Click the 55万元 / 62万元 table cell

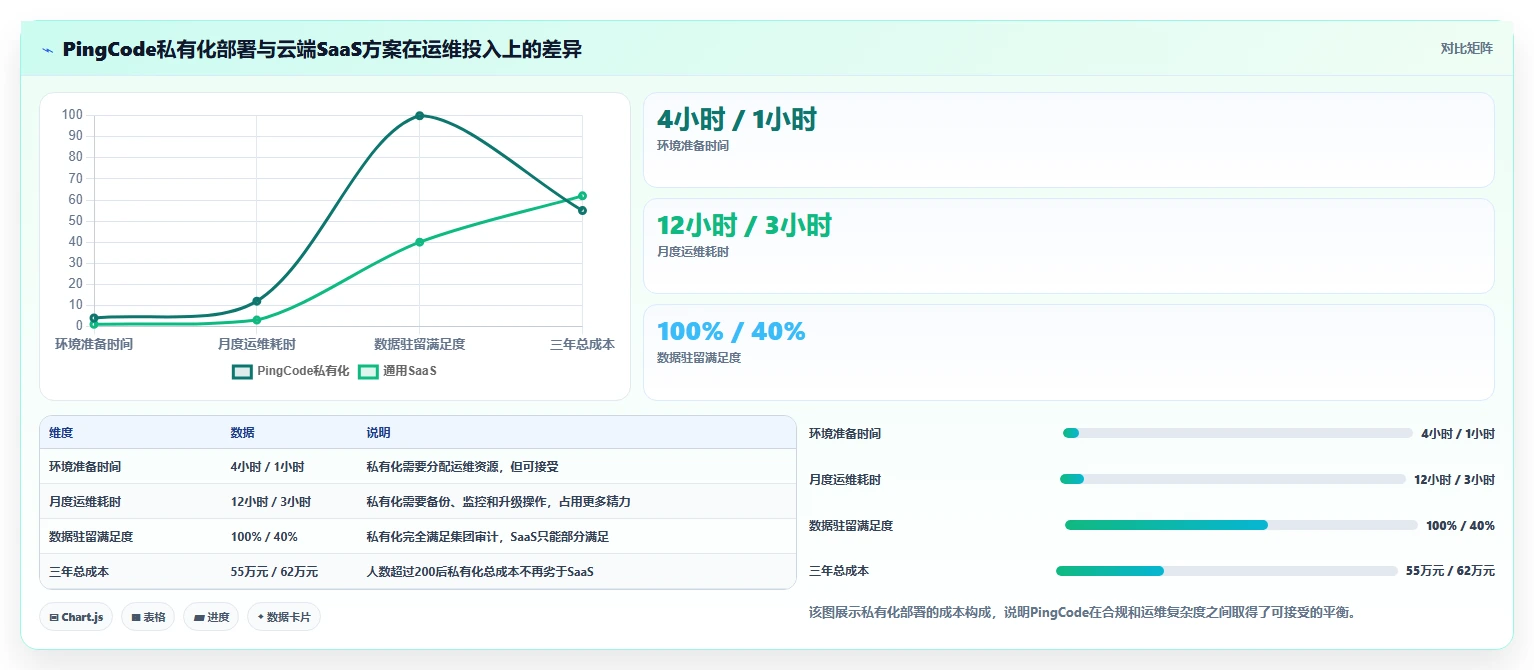[x=274, y=572]
